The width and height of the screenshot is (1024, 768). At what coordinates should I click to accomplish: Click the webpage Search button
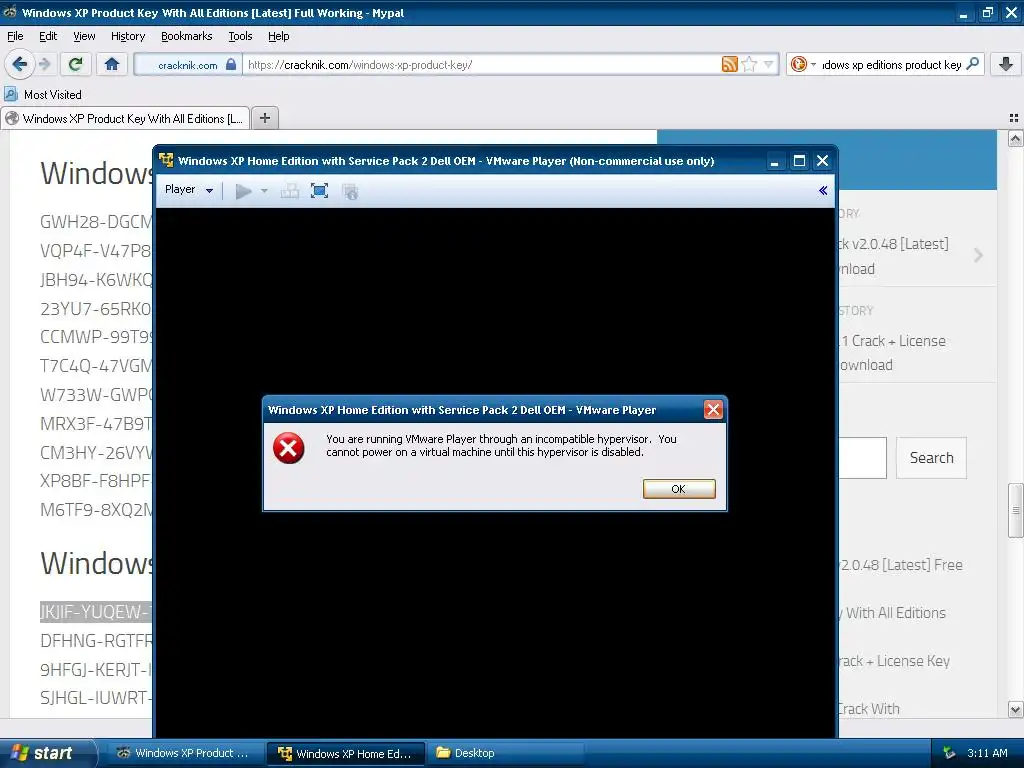[931, 458]
